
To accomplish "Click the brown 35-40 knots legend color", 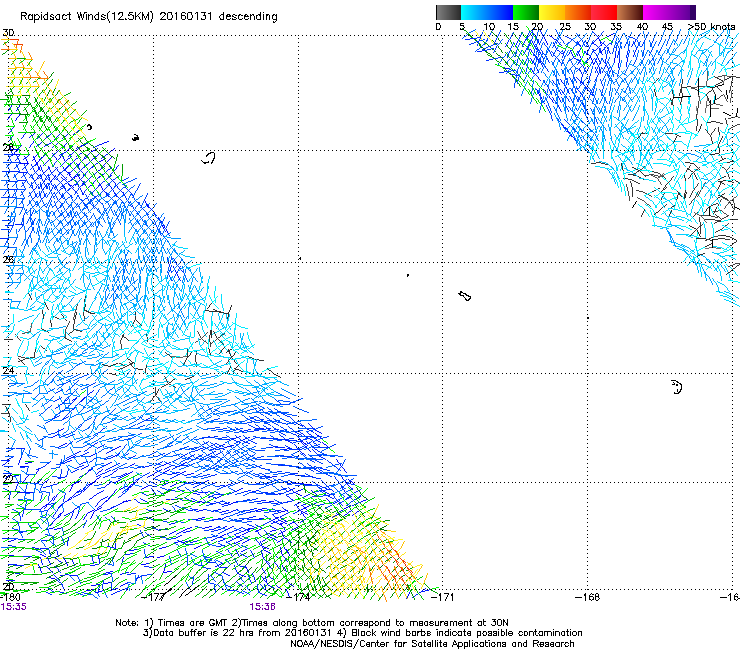I will pos(630,12).
